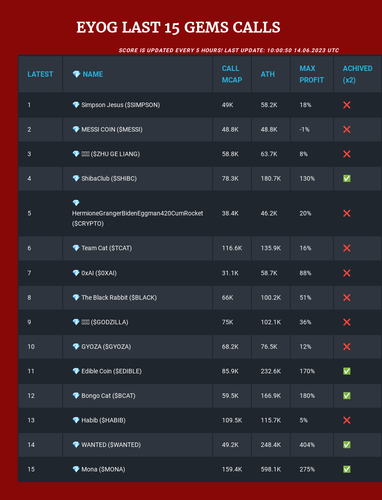This screenshot has height=500, width=382.
Task: Click the CALL MCAP column header
Action: coord(232,74)
